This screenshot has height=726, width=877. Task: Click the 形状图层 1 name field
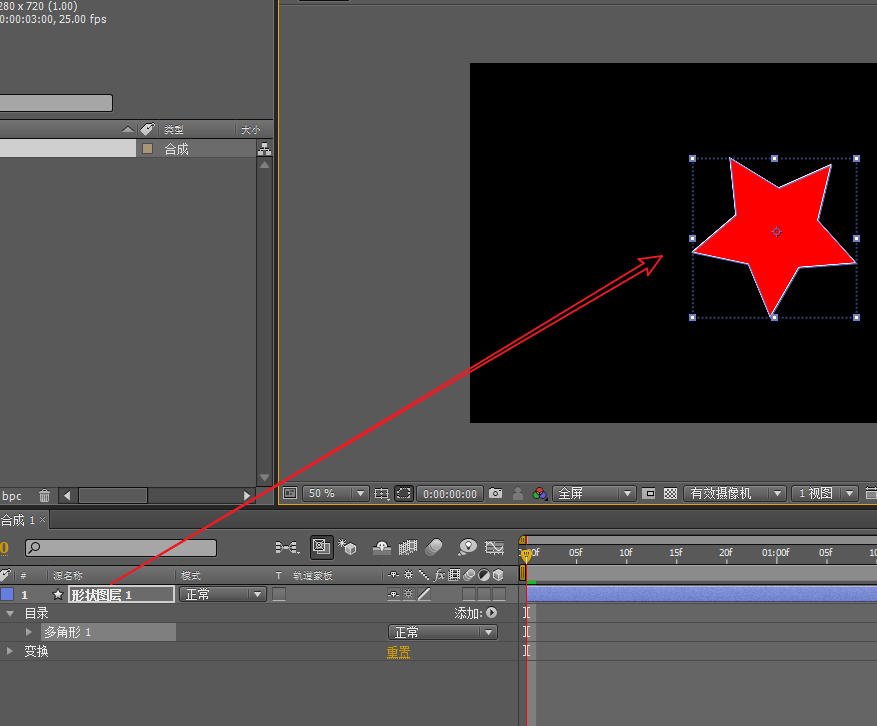(121, 595)
